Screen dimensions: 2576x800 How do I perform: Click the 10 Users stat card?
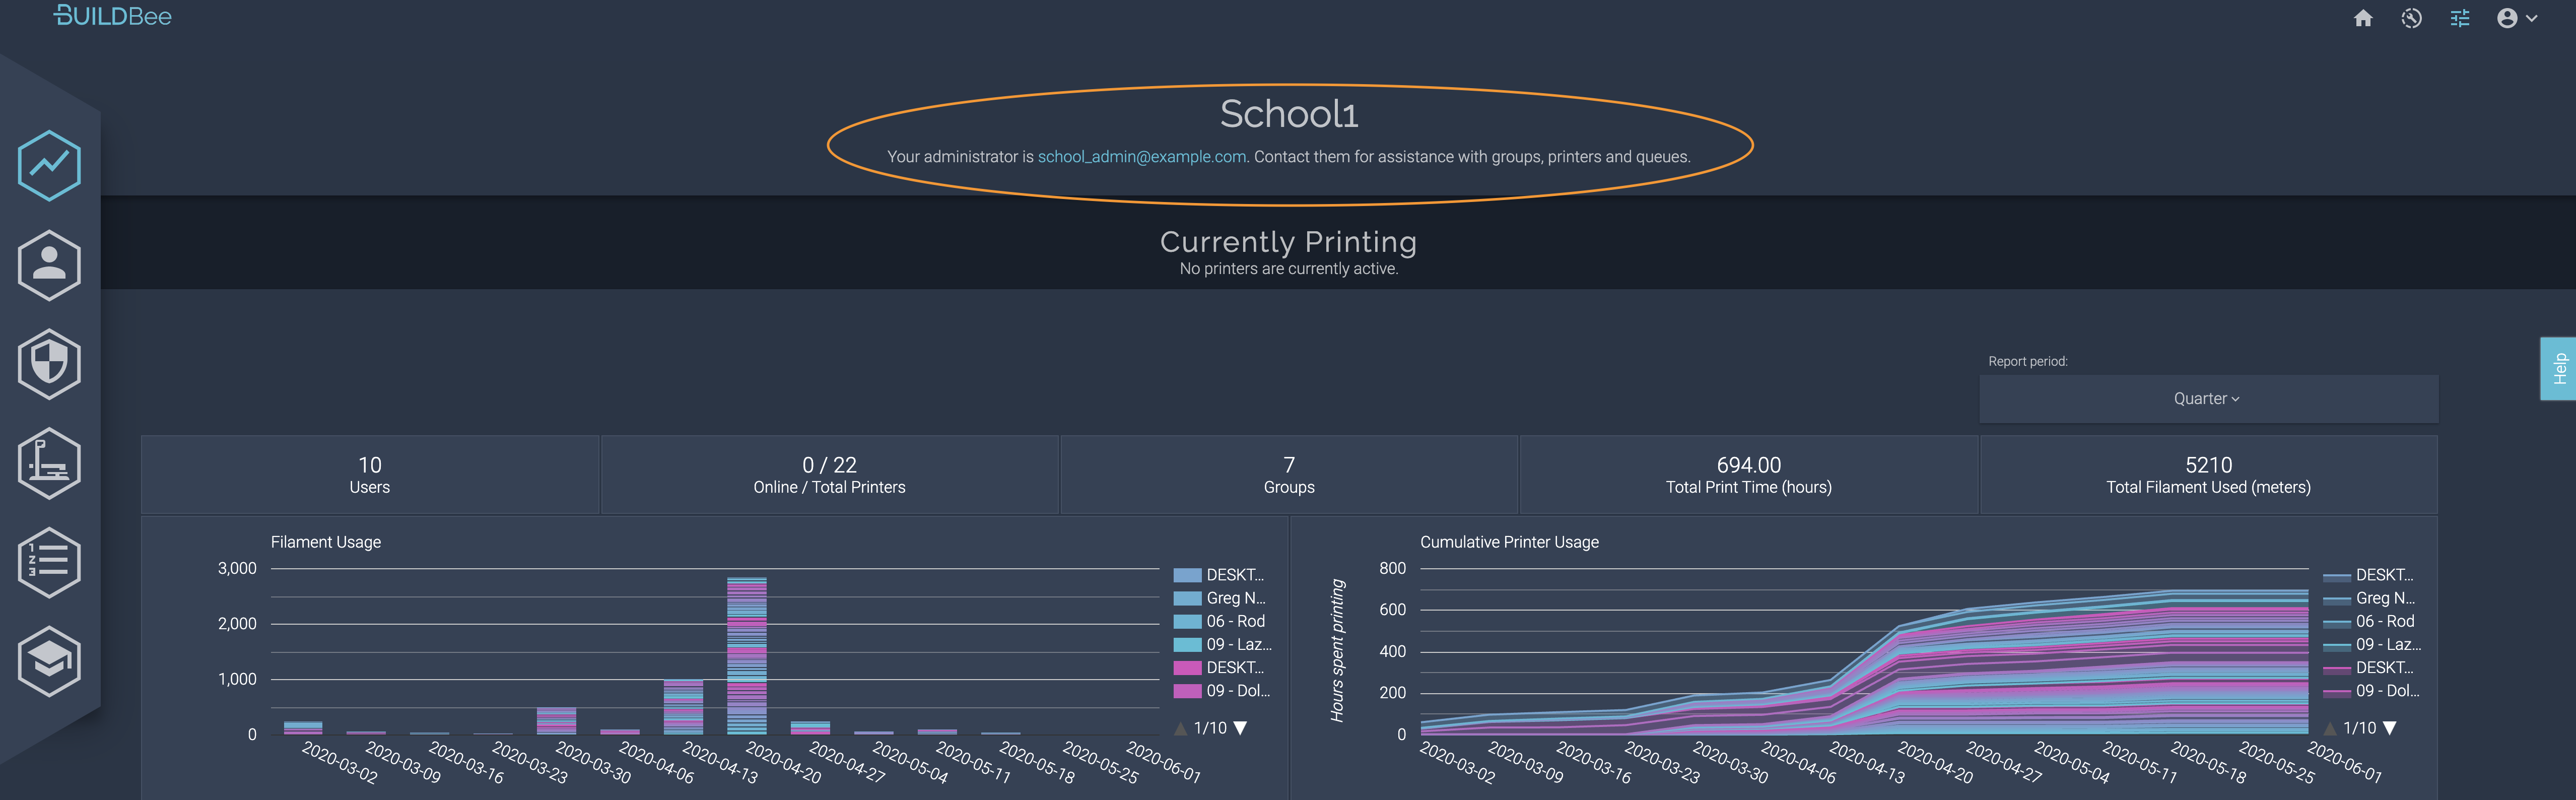click(x=370, y=475)
